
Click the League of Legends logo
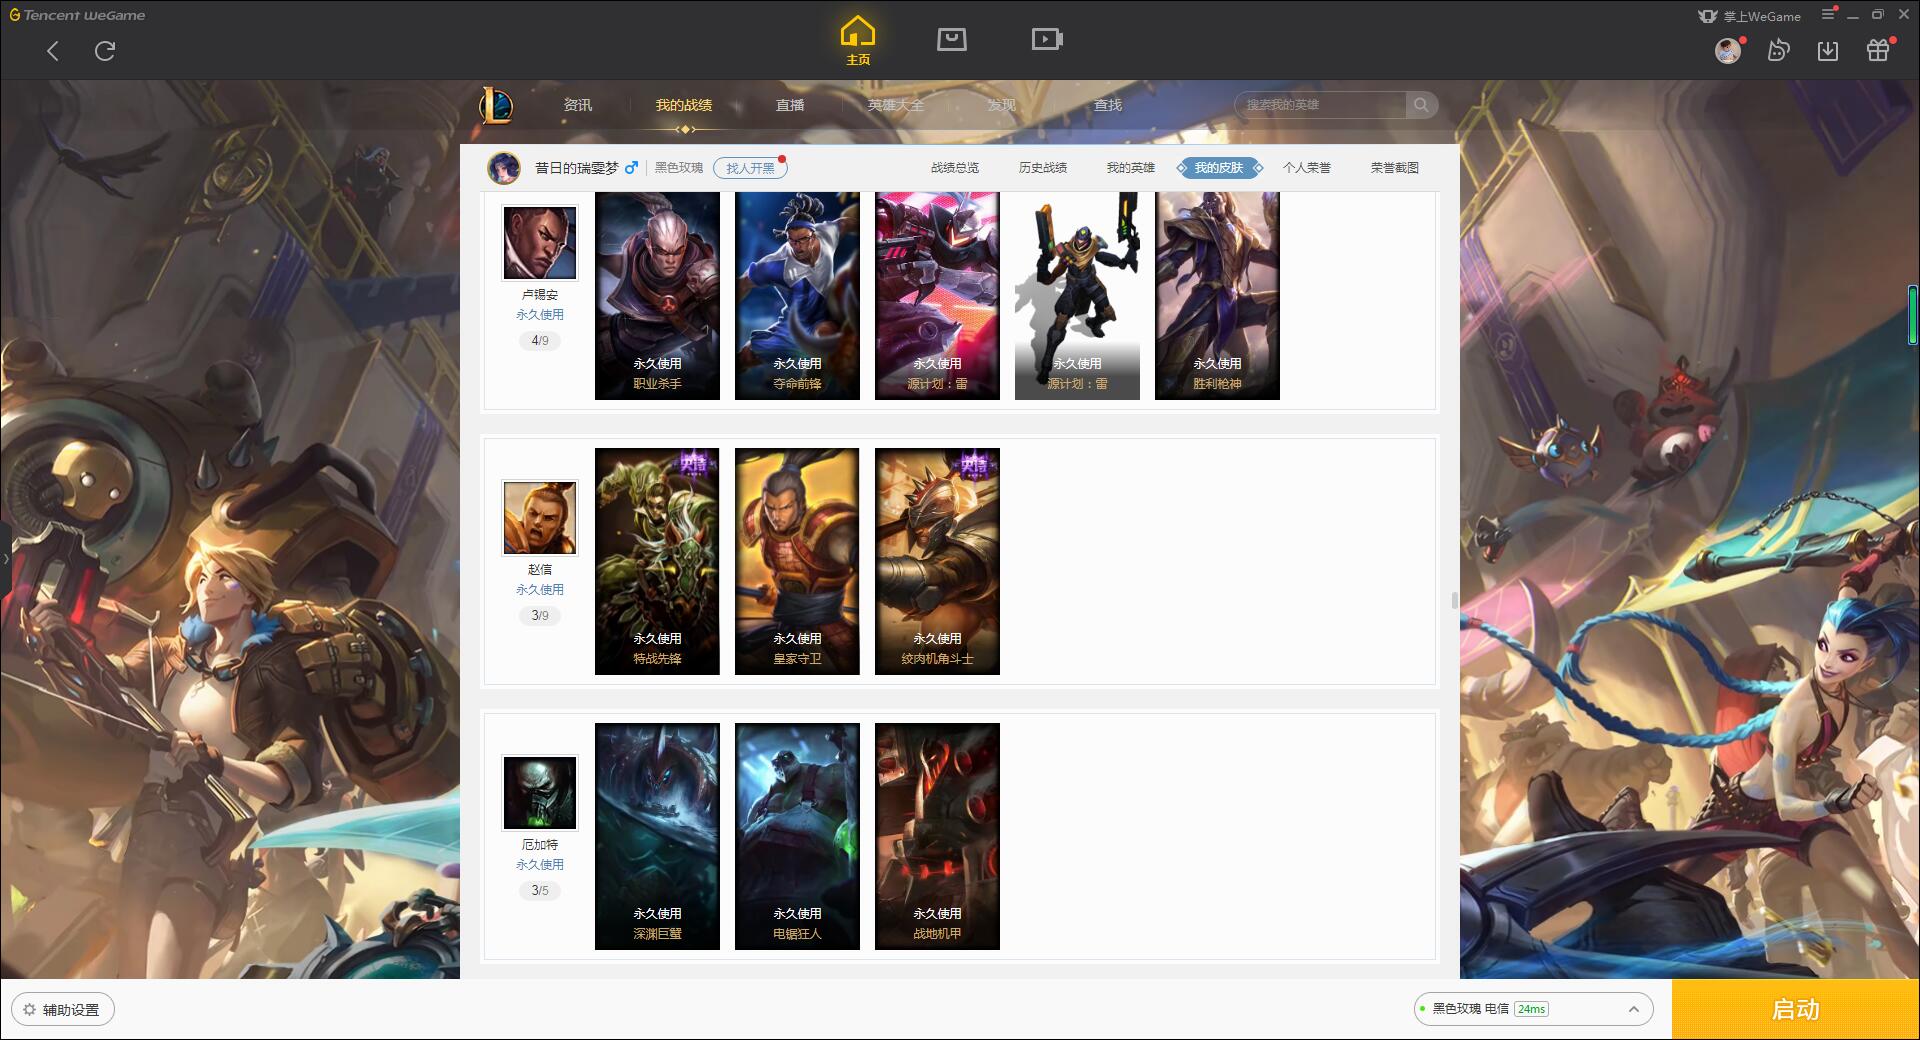coord(497,105)
